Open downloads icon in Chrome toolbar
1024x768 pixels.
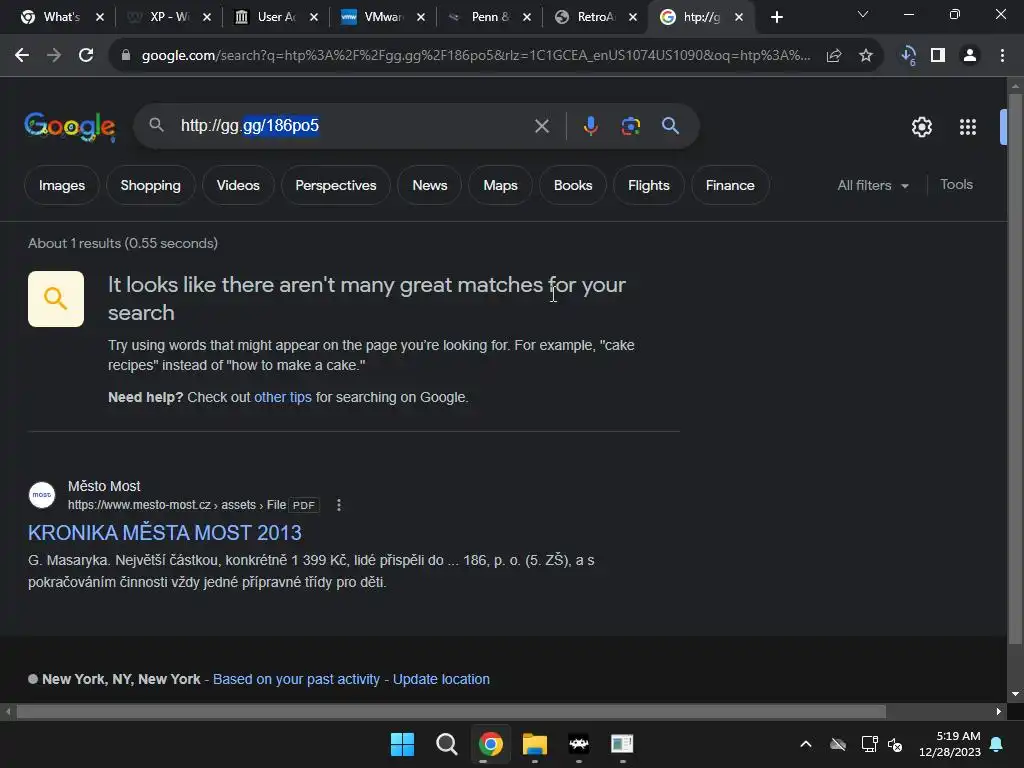click(x=908, y=56)
